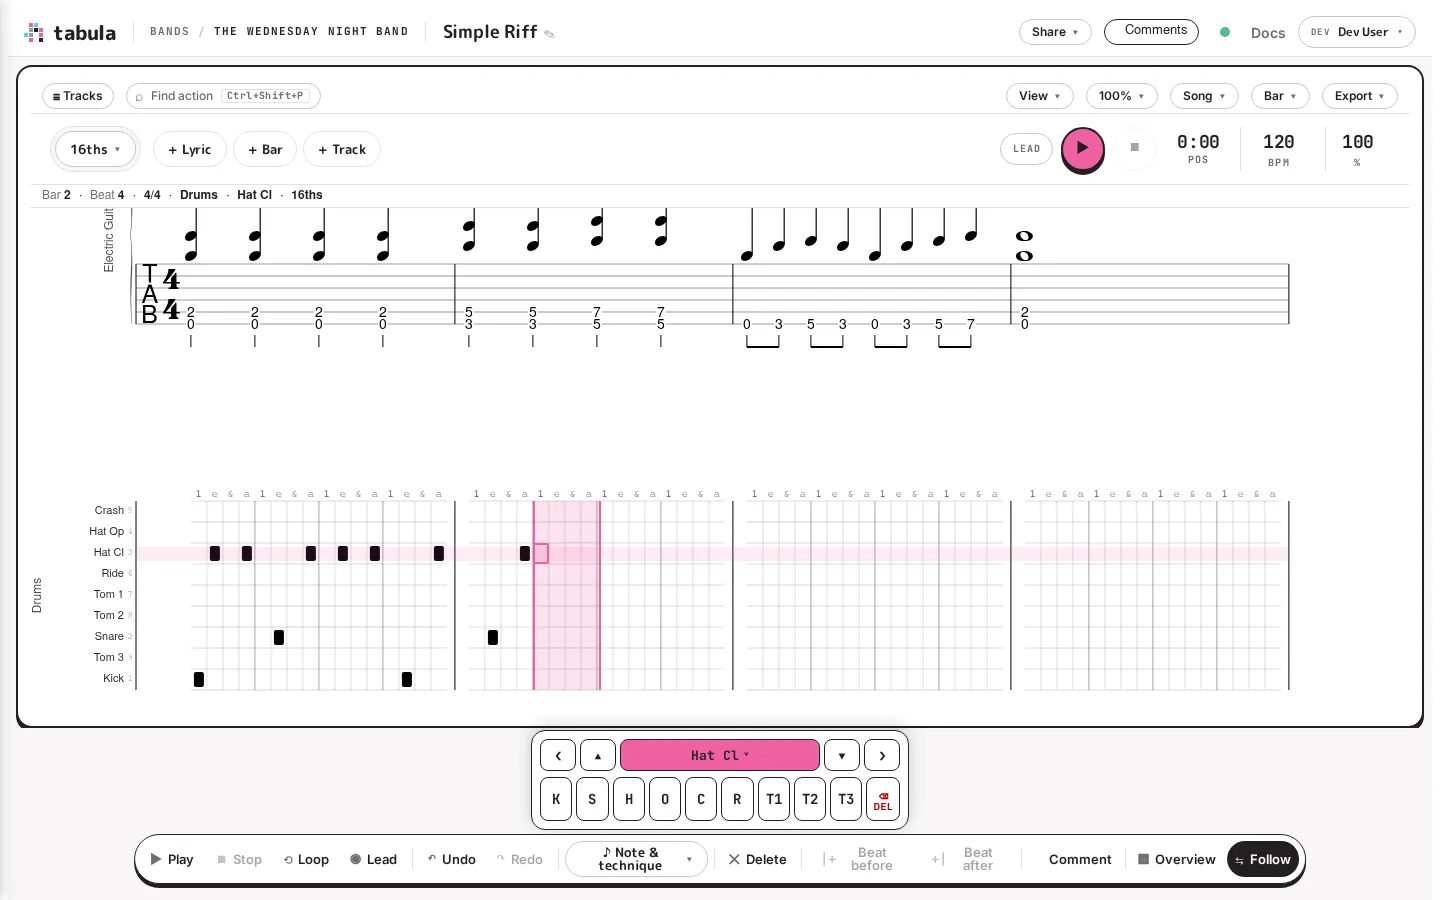Toggle Loop in the bottom toolbar
Image resolution: width=1440 pixels, height=900 pixels.
(x=306, y=859)
